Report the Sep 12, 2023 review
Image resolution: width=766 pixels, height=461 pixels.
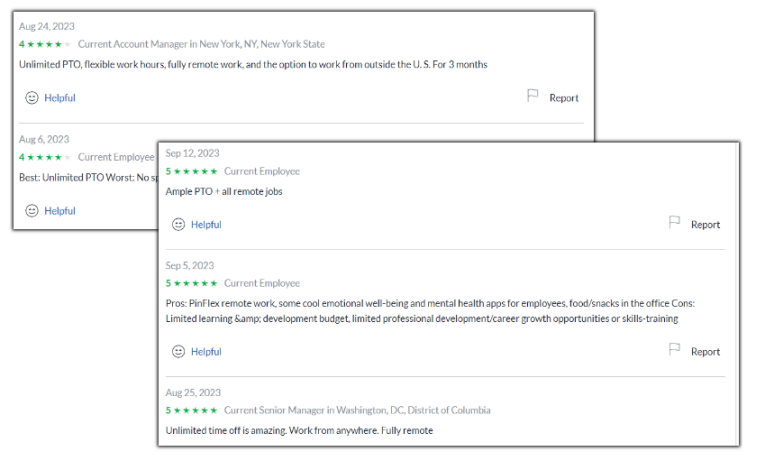tap(705, 224)
